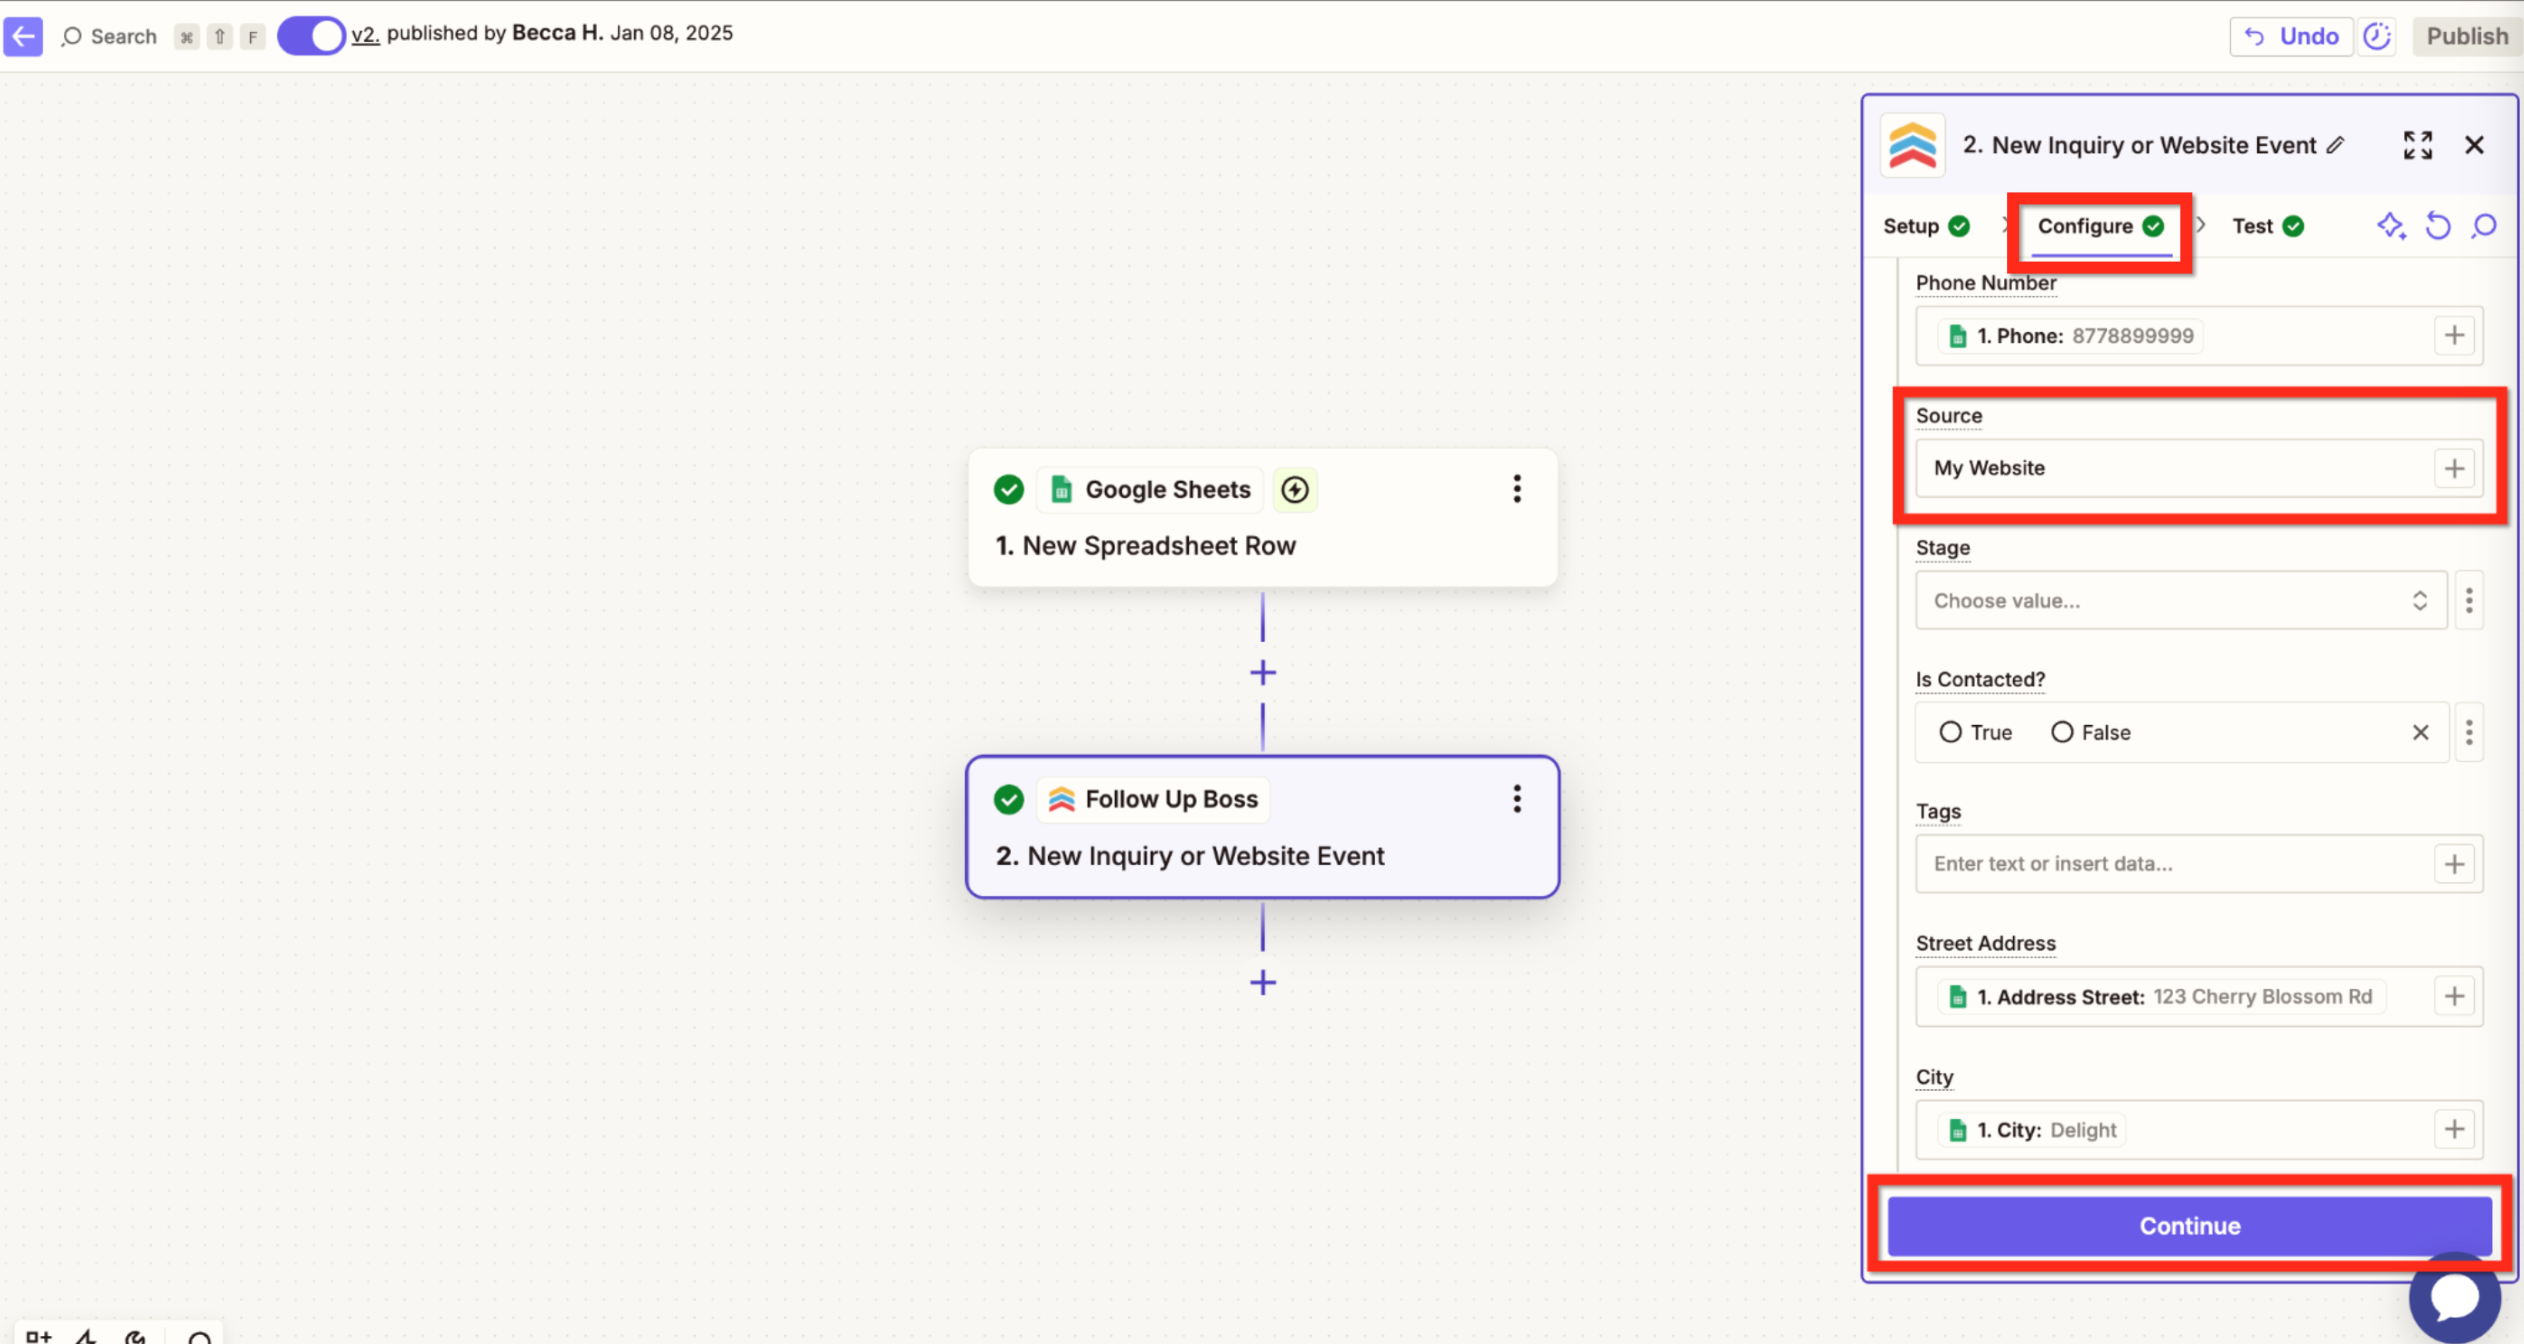
Task: Click the Google Sheets app label
Action: 1150,489
